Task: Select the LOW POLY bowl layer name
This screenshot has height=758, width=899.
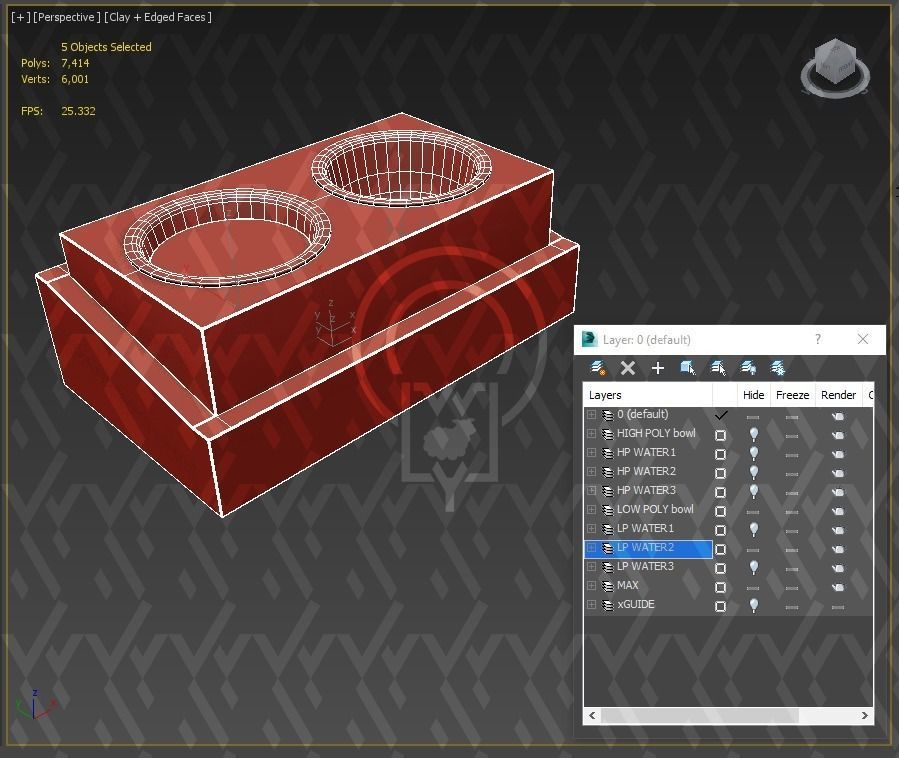Action: coord(655,509)
